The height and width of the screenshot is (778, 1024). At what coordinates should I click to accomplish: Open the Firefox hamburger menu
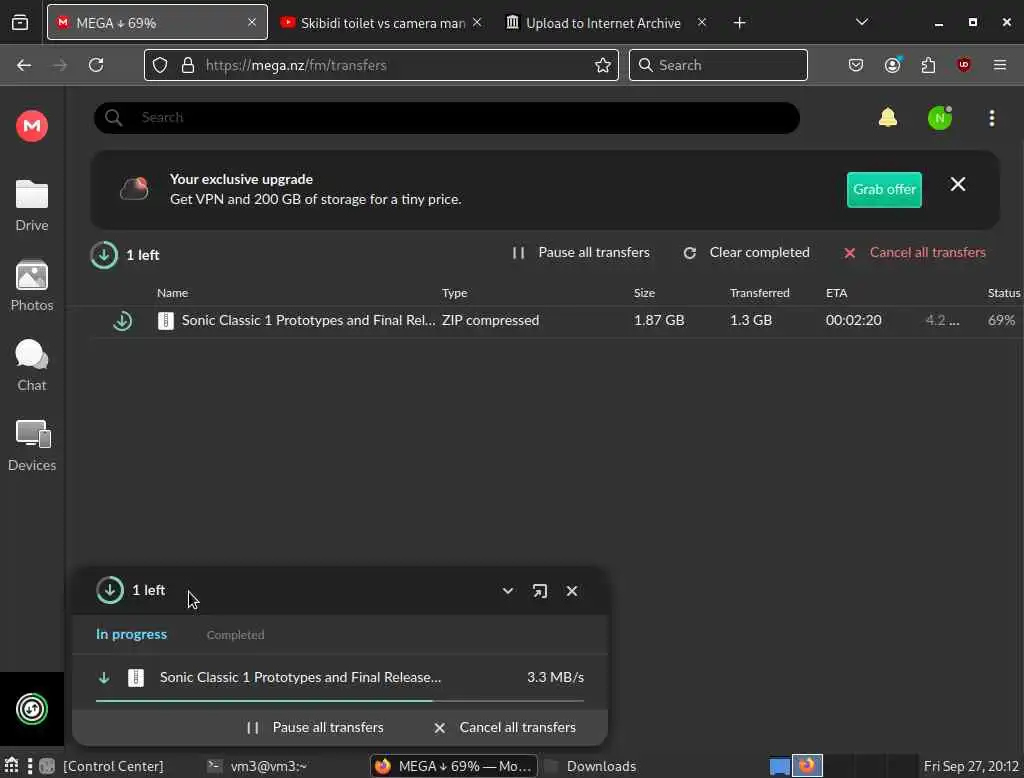(1000, 65)
